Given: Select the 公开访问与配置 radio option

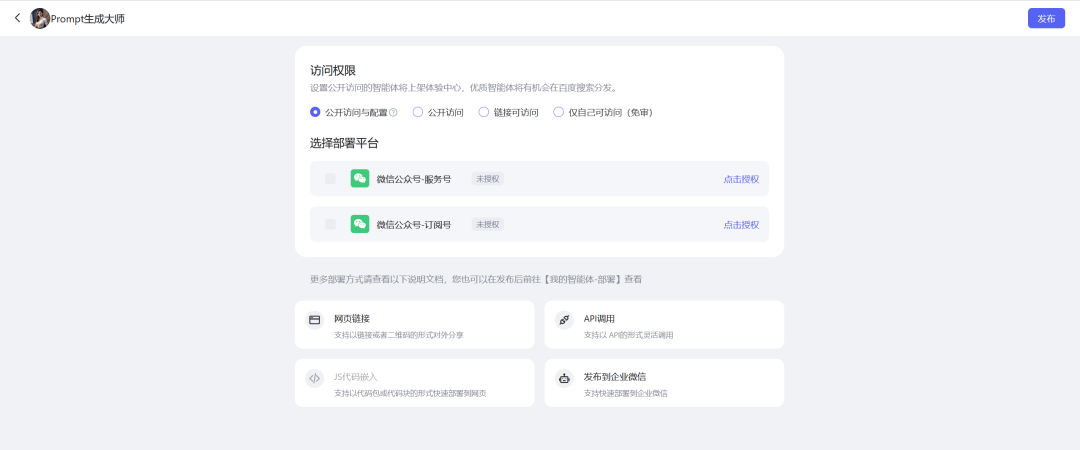Looking at the screenshot, I should click(315, 112).
